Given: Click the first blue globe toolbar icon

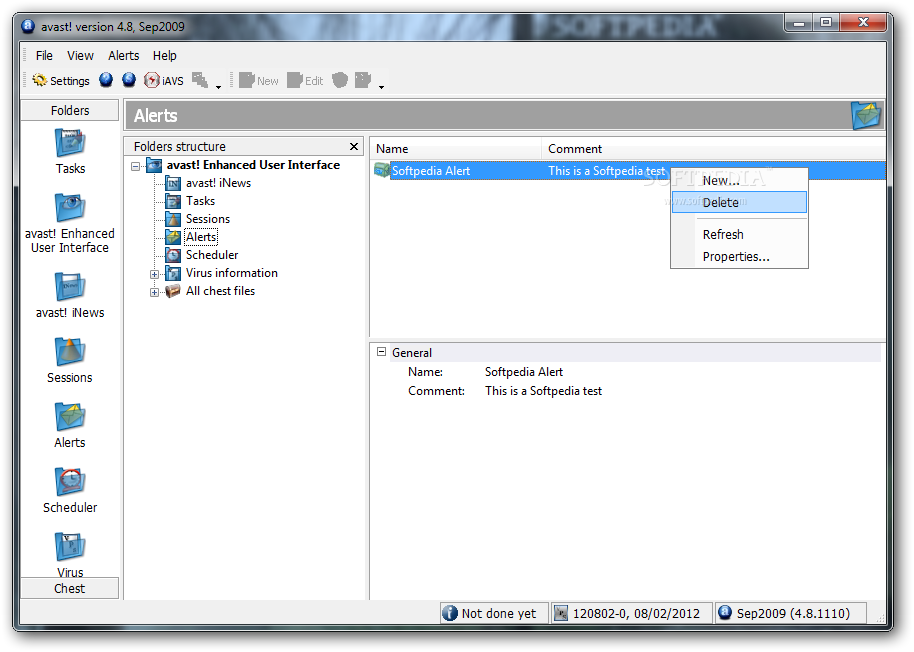Looking at the screenshot, I should click(x=106, y=80).
